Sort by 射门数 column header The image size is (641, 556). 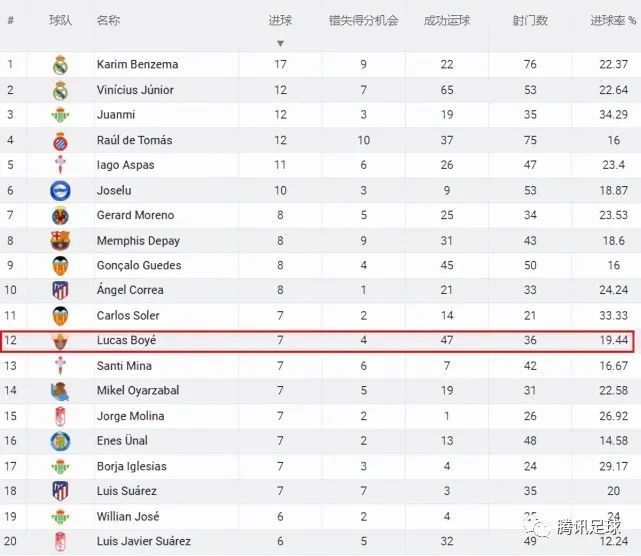(x=530, y=20)
